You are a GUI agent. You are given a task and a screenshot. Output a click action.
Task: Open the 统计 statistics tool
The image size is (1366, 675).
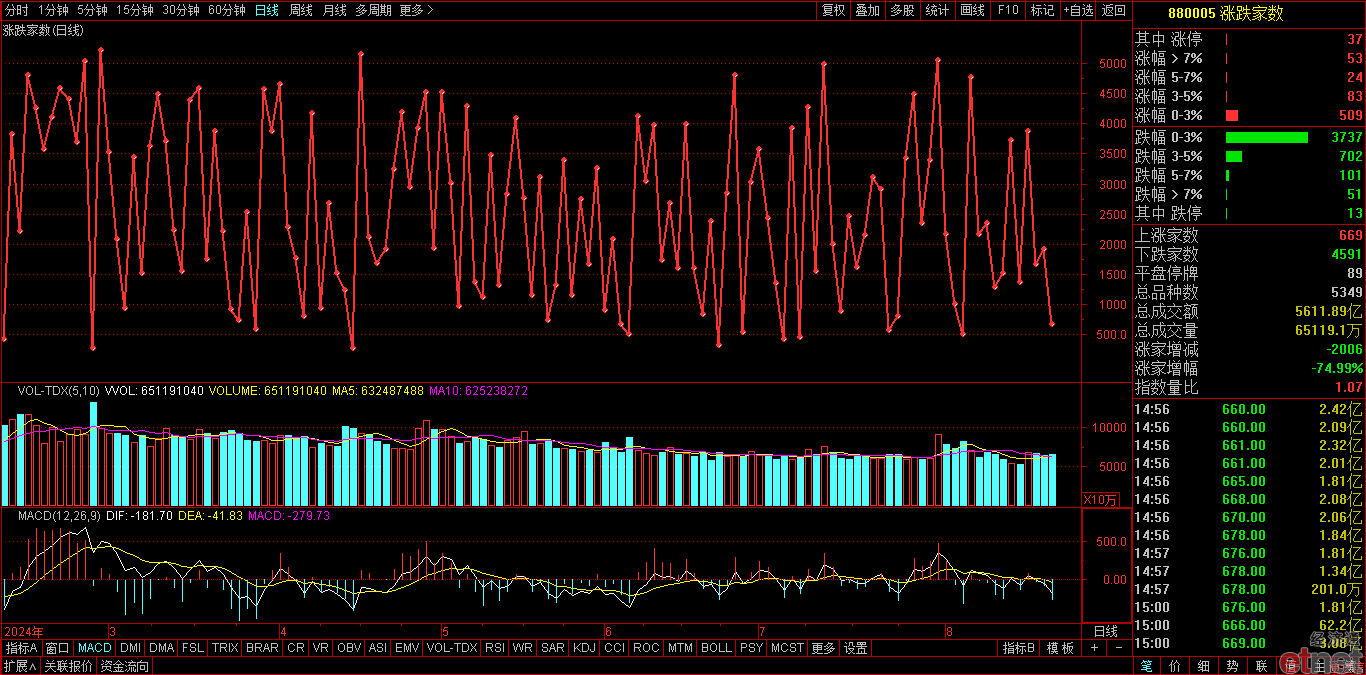tap(937, 10)
